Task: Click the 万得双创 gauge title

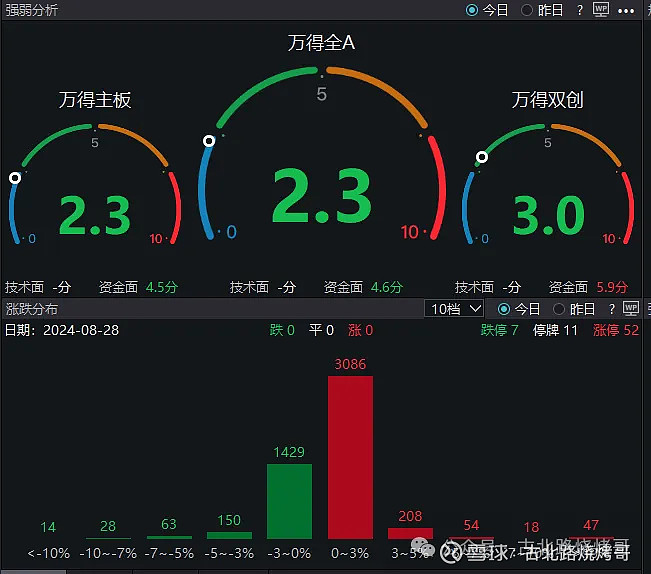Action: [x=548, y=100]
